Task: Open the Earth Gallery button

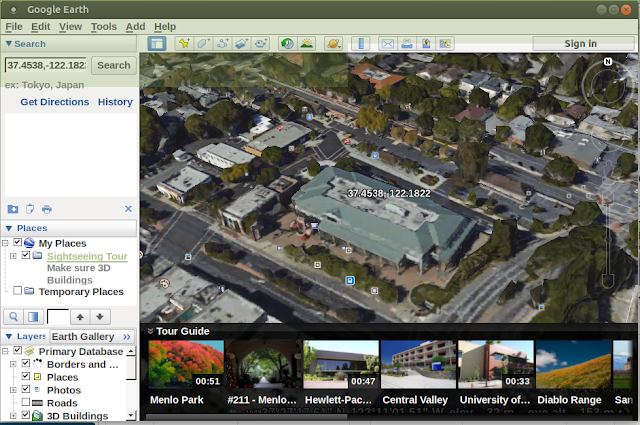Action: [92, 336]
